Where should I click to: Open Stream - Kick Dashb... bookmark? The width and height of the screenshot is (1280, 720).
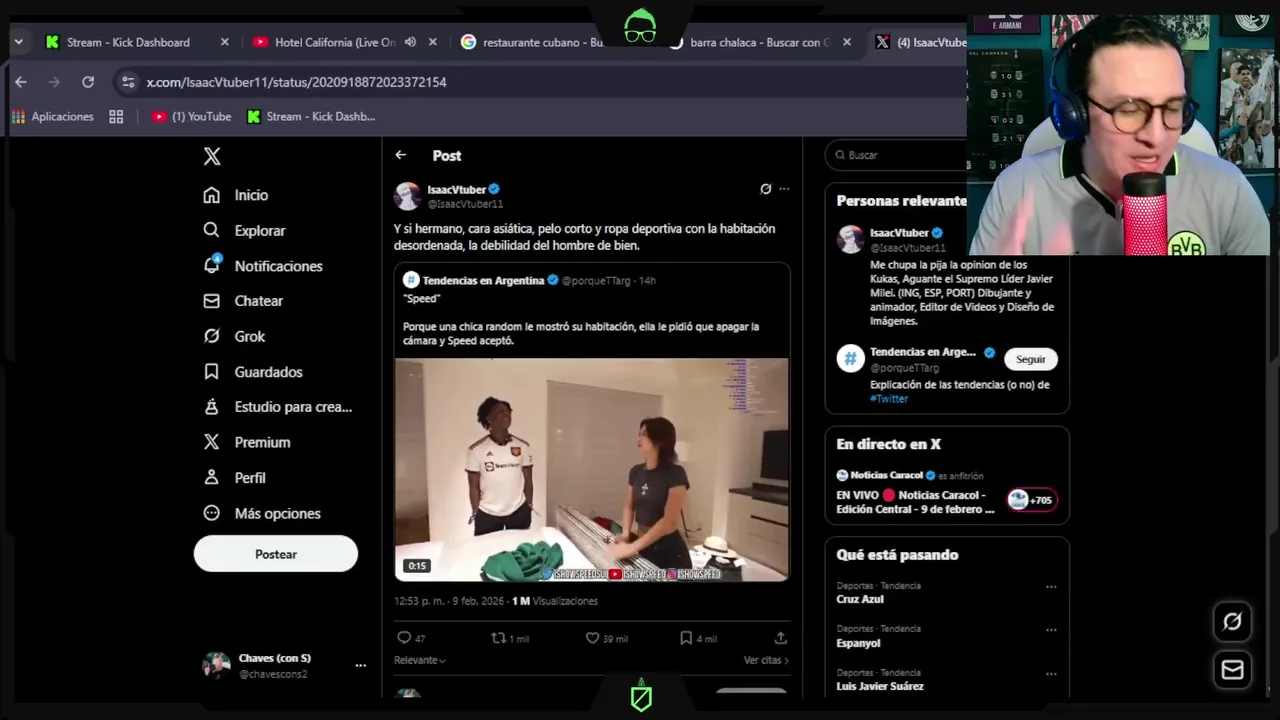pyautogui.click(x=311, y=117)
